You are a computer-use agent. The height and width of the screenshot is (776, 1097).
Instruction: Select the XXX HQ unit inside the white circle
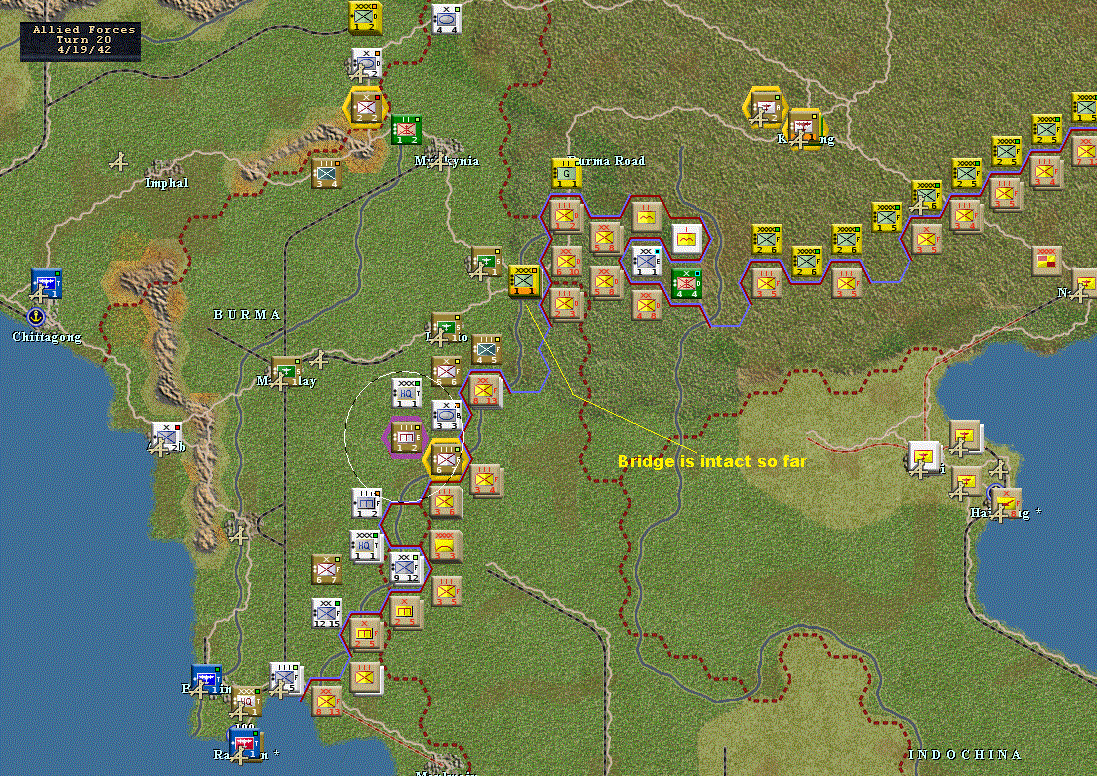[406, 393]
